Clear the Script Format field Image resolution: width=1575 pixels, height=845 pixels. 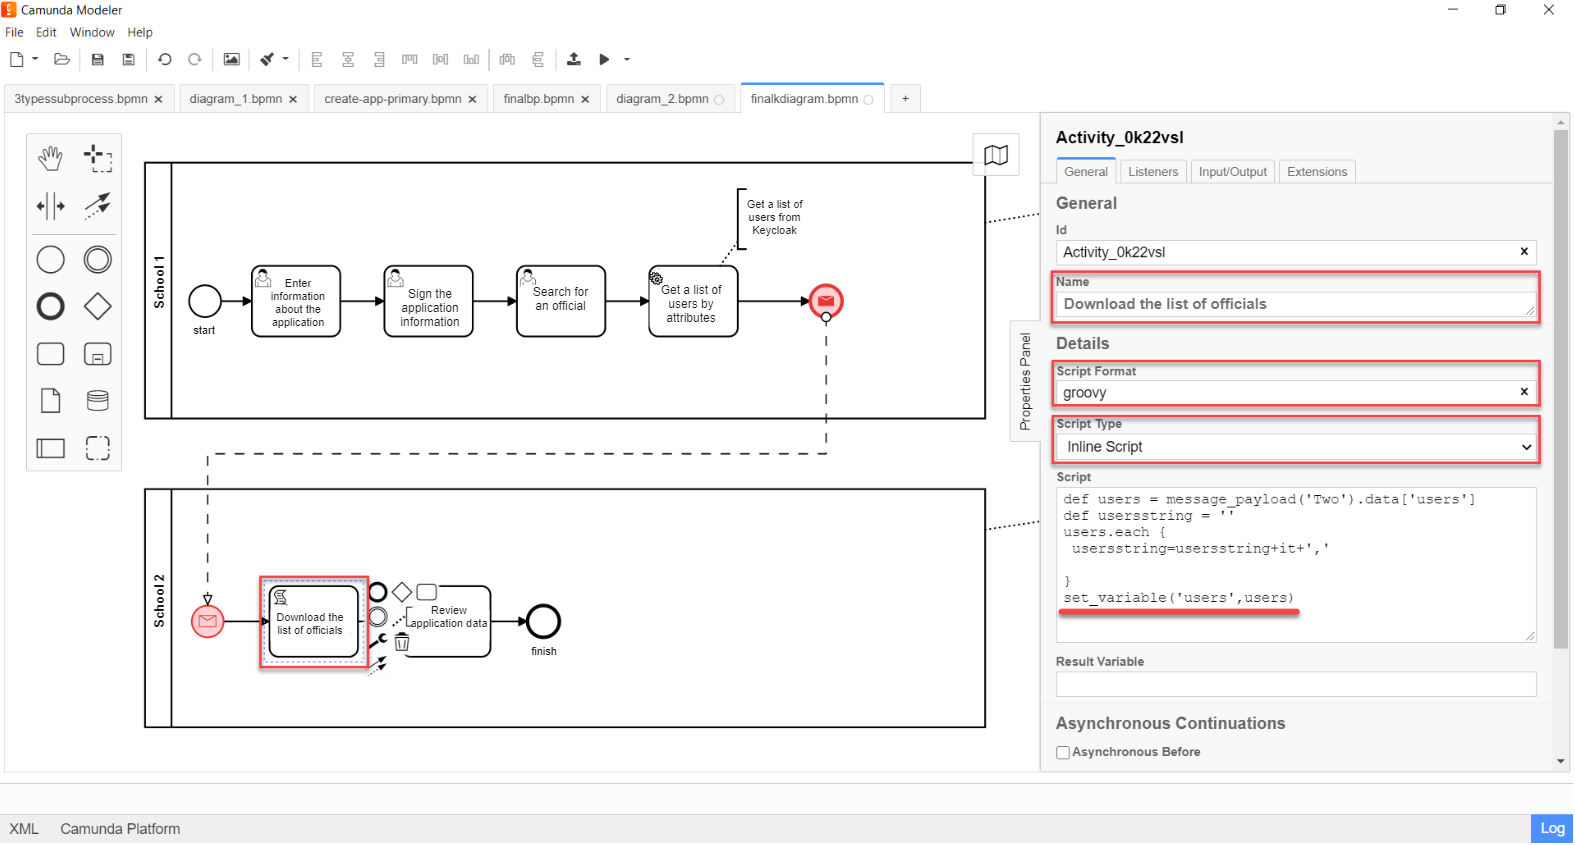(x=1524, y=392)
